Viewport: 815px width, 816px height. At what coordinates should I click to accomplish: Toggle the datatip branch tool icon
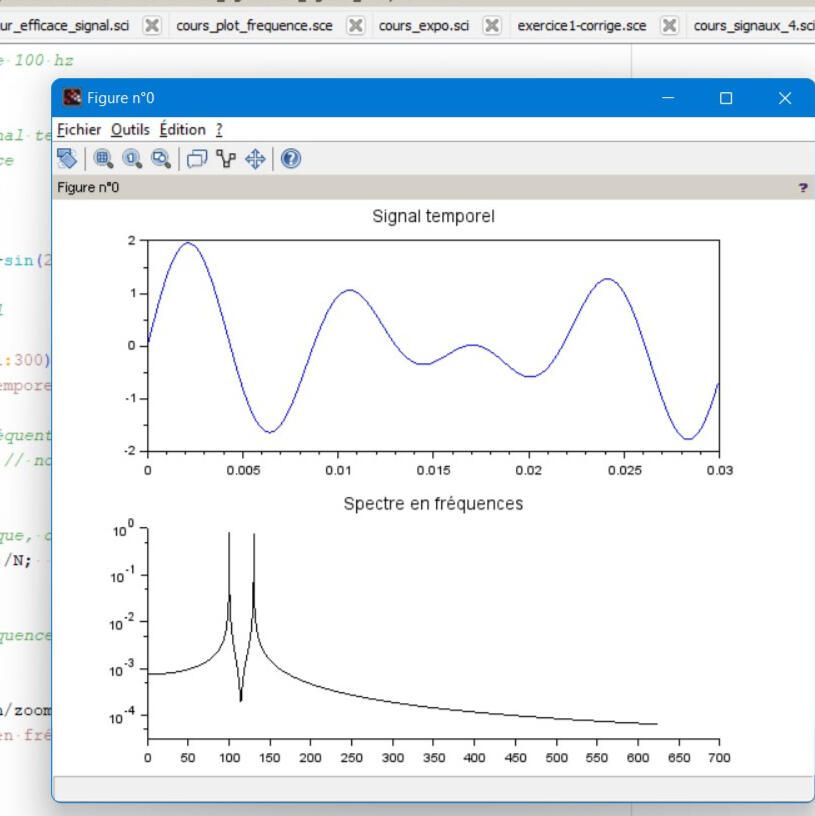click(226, 159)
